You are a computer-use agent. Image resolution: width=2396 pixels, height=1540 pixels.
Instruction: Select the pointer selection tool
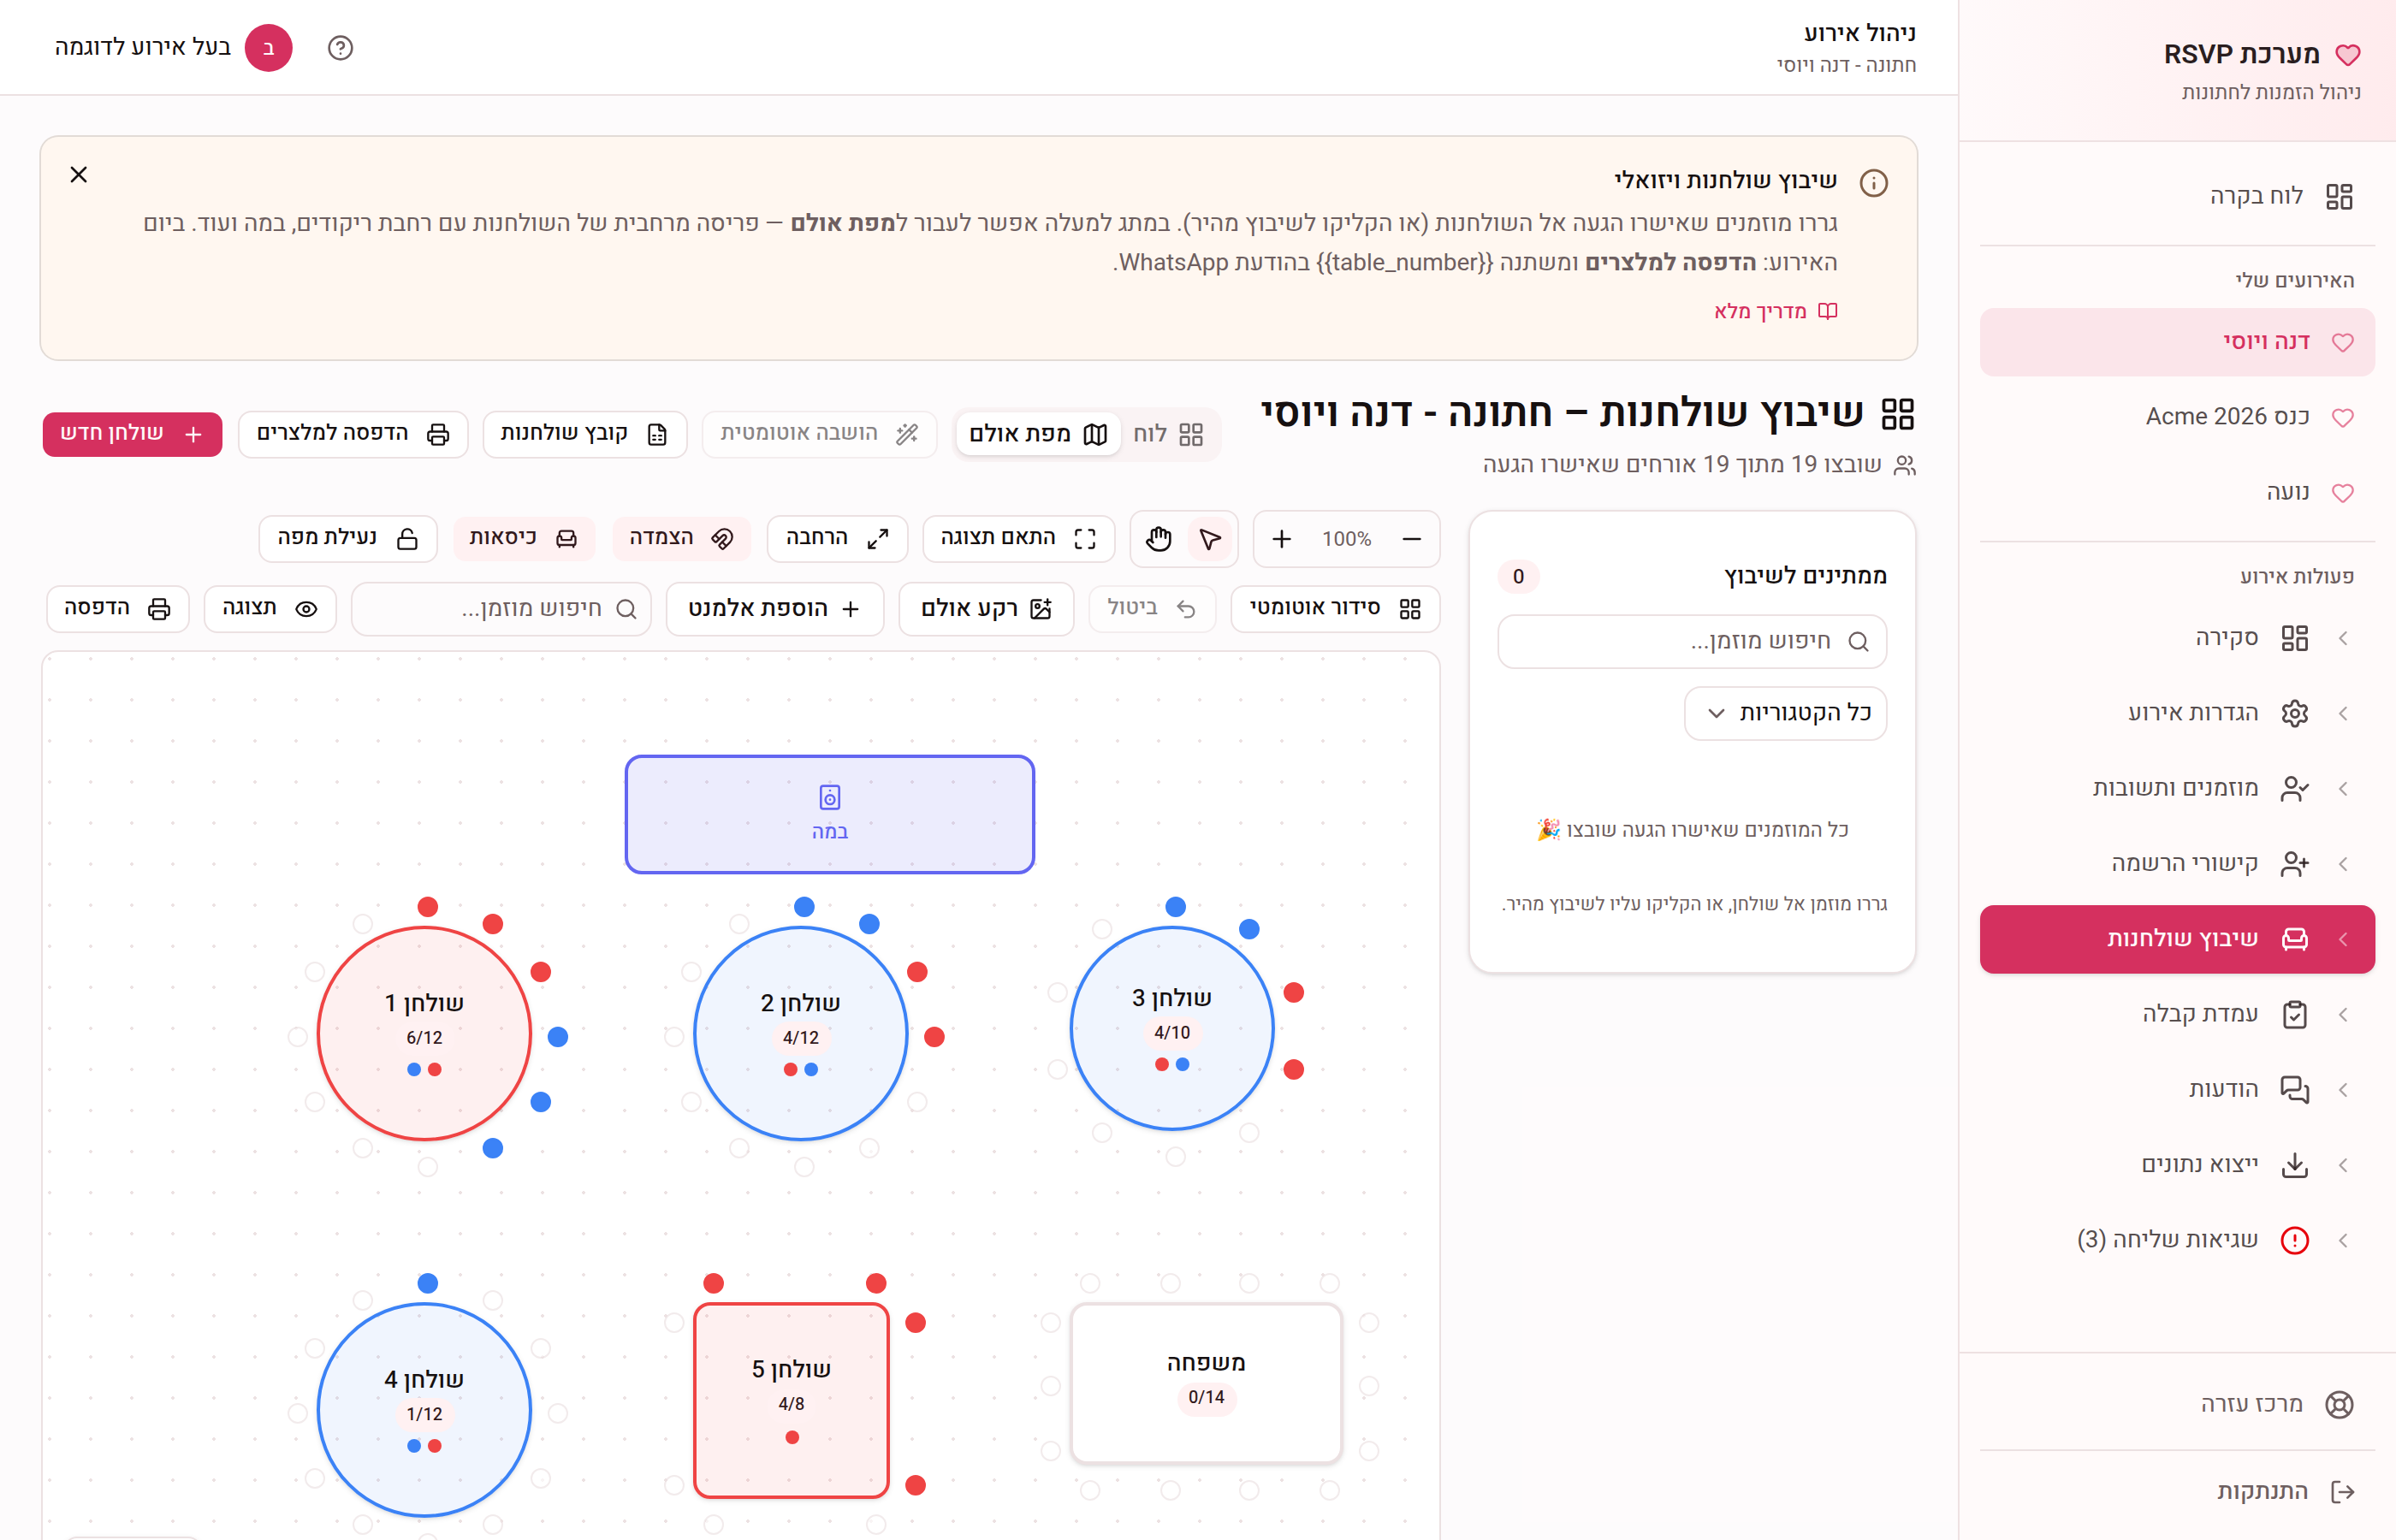1210,539
